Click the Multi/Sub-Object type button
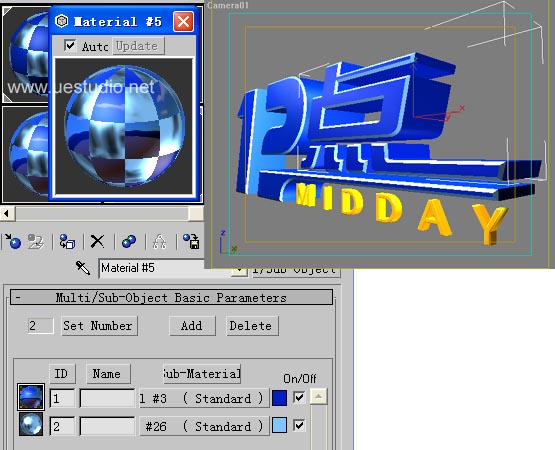Viewport: 555px width, 450px height. [296, 272]
